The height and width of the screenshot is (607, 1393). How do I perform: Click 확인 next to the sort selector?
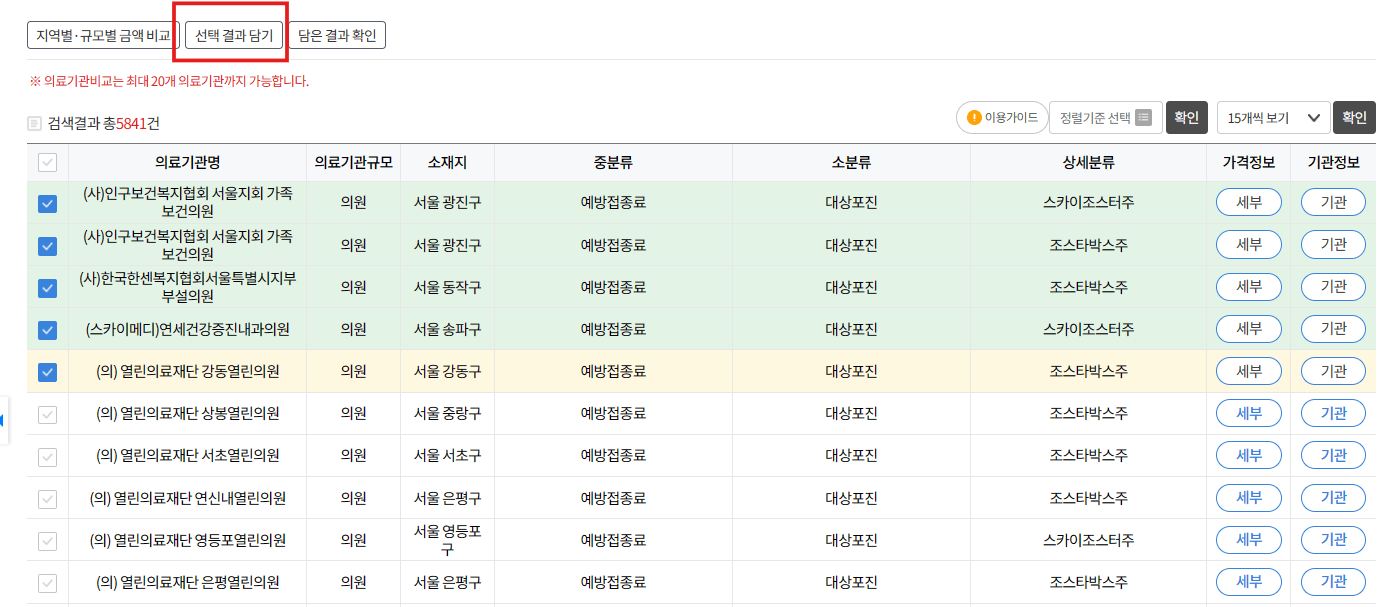tap(1187, 117)
